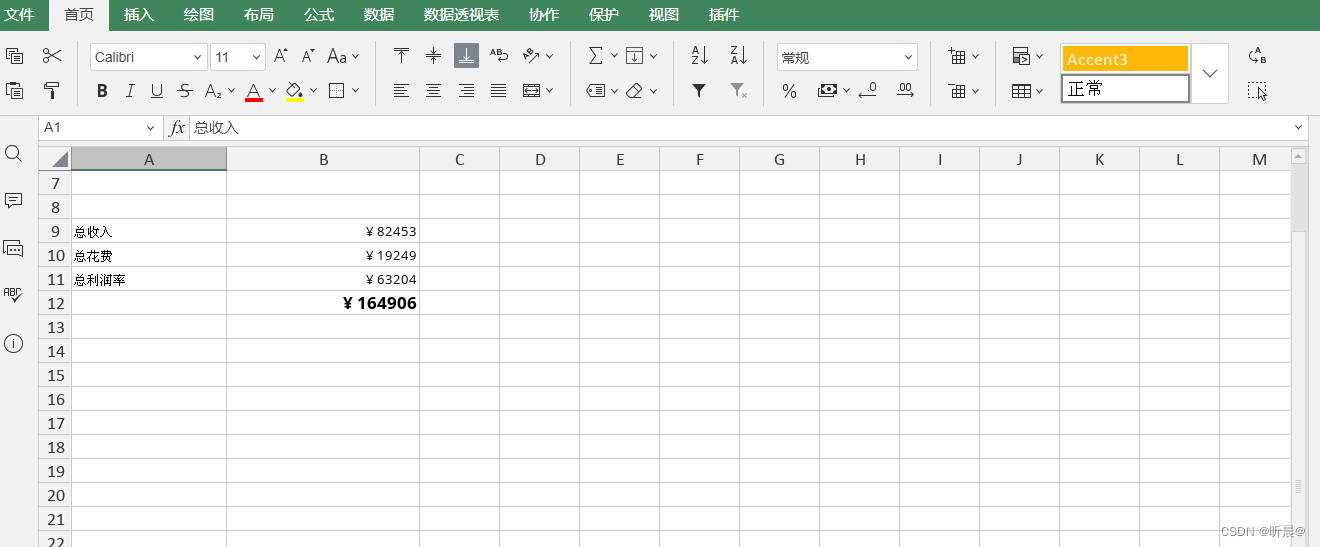Select the Format Painter brush icon
The image size is (1320, 547).
tap(52, 90)
